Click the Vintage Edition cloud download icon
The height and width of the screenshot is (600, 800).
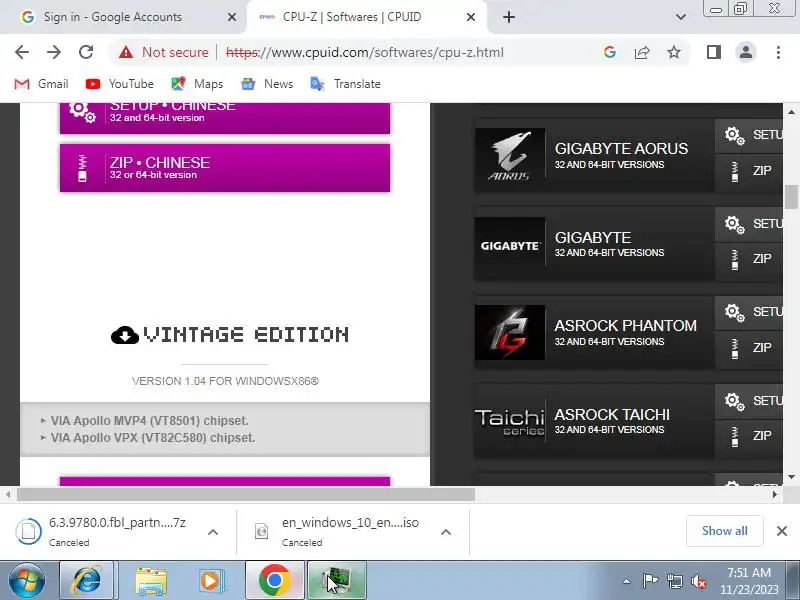click(125, 335)
